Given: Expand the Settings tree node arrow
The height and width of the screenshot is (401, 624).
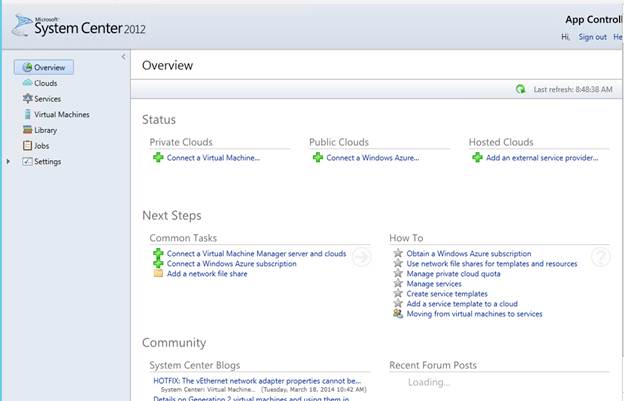Looking at the screenshot, I should click(8, 162).
